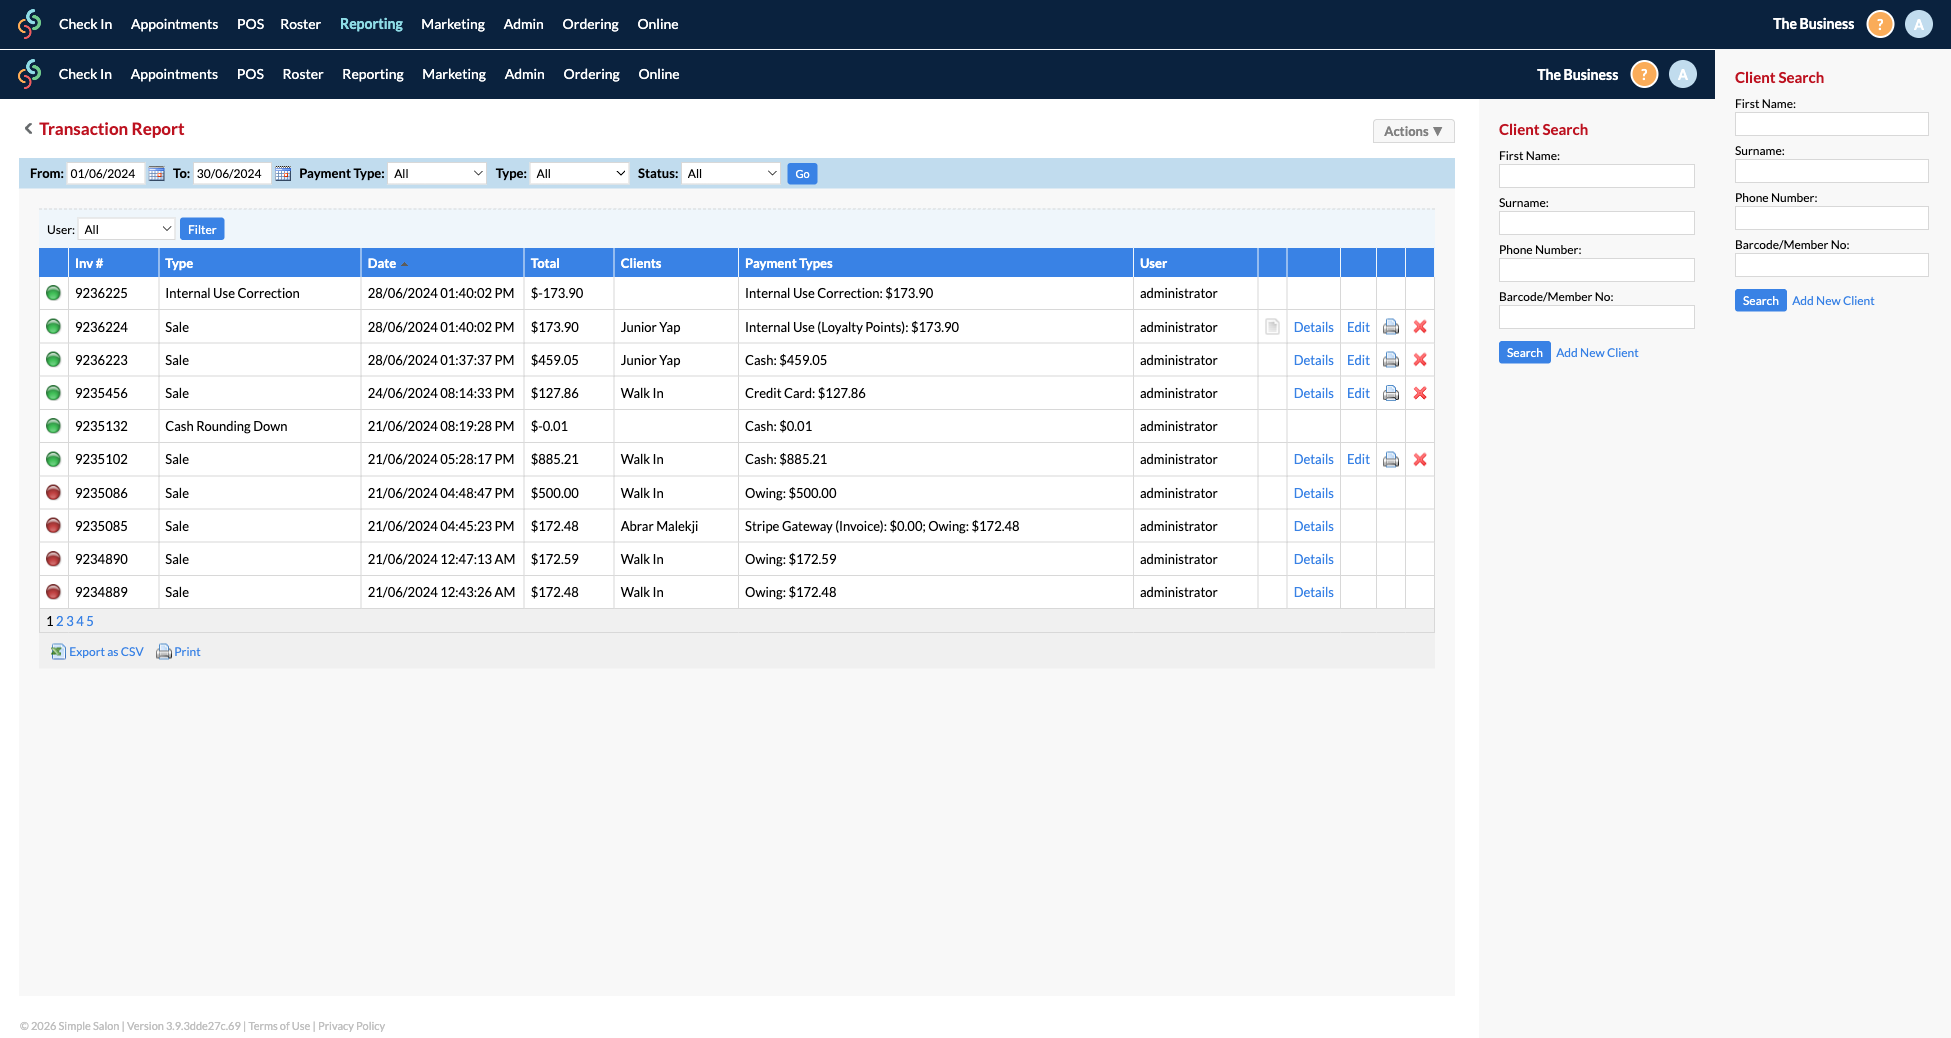Click the user avatar in the header
Screen dimensions: 1951x1038
pyautogui.click(x=1918, y=24)
